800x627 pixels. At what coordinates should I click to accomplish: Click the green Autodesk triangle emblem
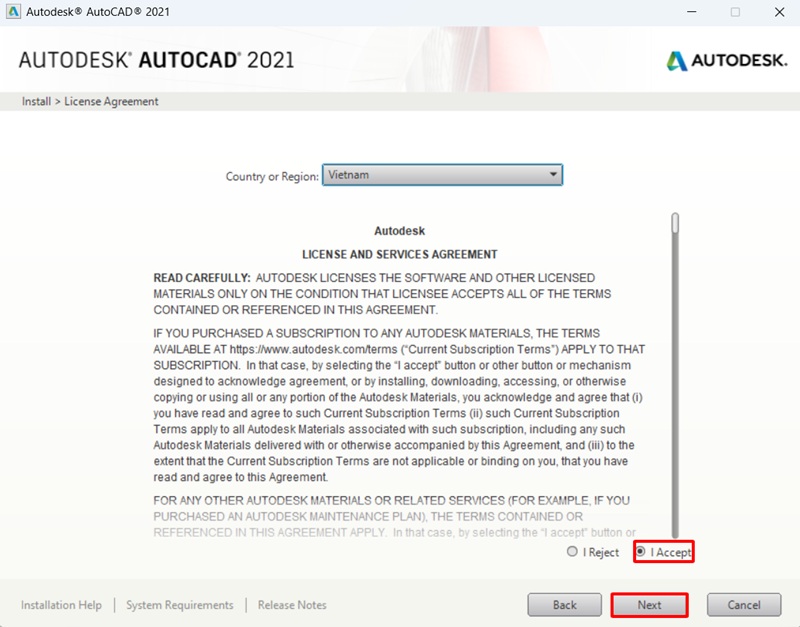pos(678,60)
